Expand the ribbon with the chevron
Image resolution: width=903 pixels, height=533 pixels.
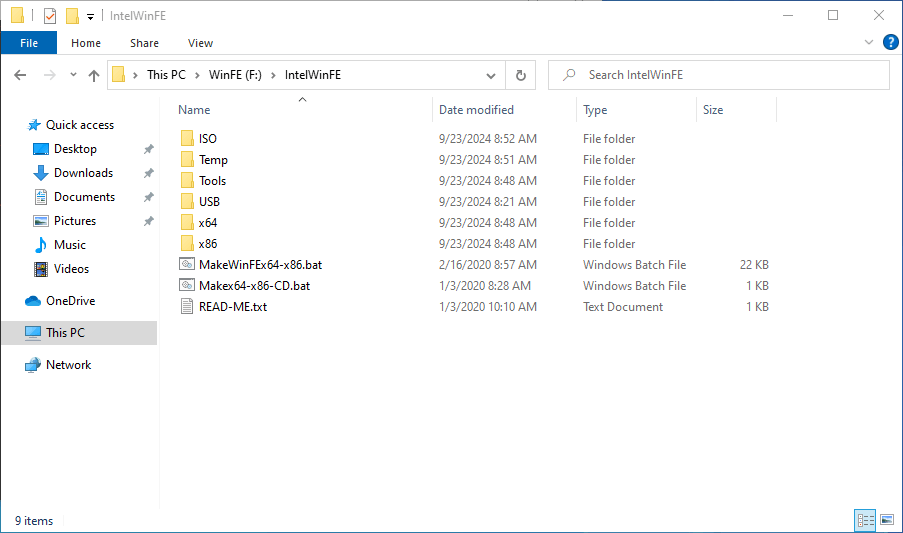pyautogui.click(x=869, y=42)
